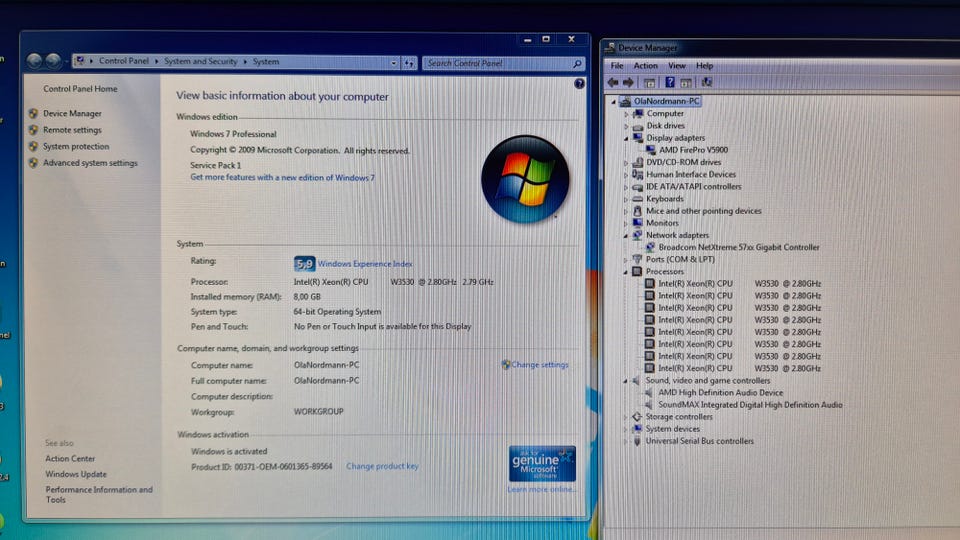Collapse the OlaNordmann-PC root node

[613, 102]
